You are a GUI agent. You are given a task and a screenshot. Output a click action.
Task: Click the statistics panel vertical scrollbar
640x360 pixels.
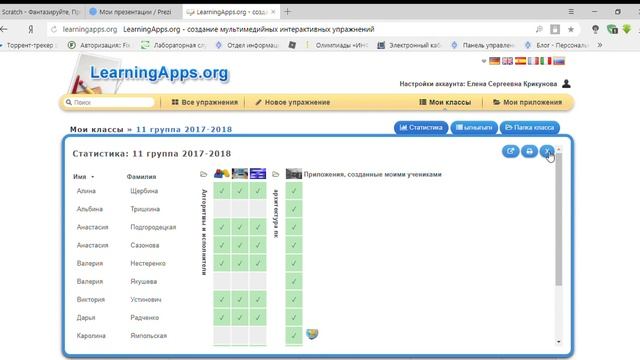558,220
